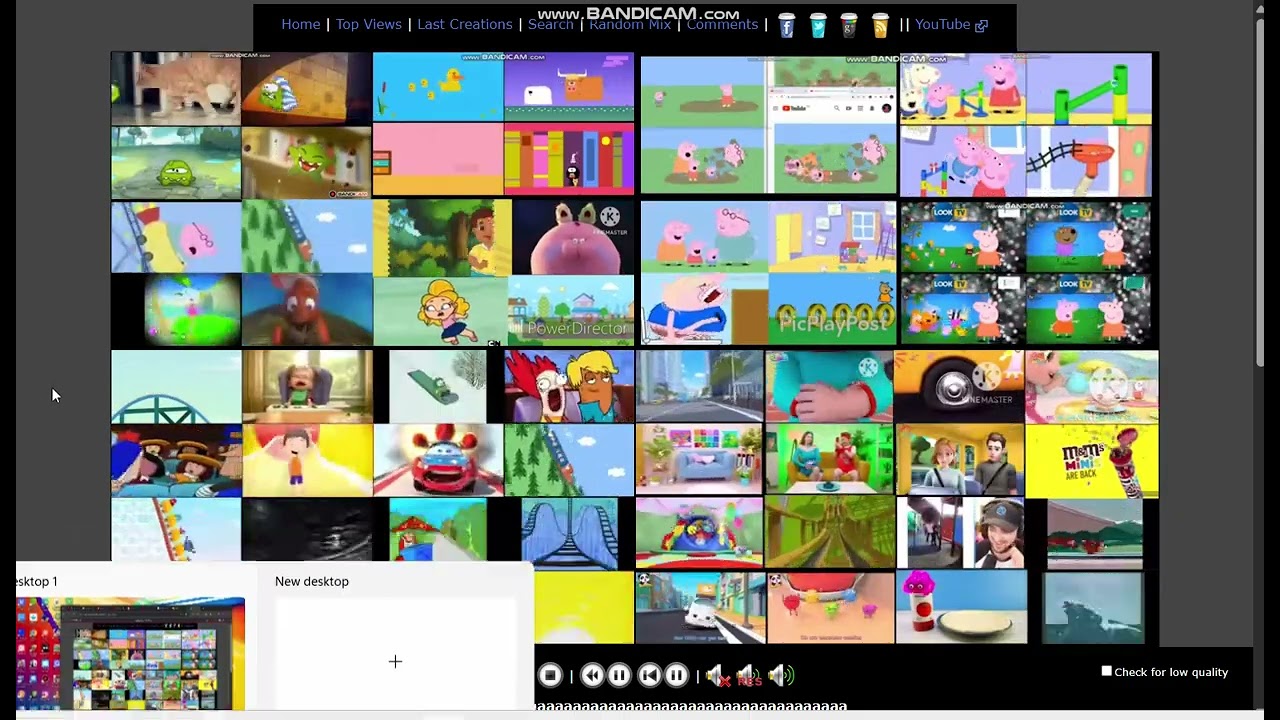
Task: Mute all sound with the red X speaker
Action: [x=716, y=676]
